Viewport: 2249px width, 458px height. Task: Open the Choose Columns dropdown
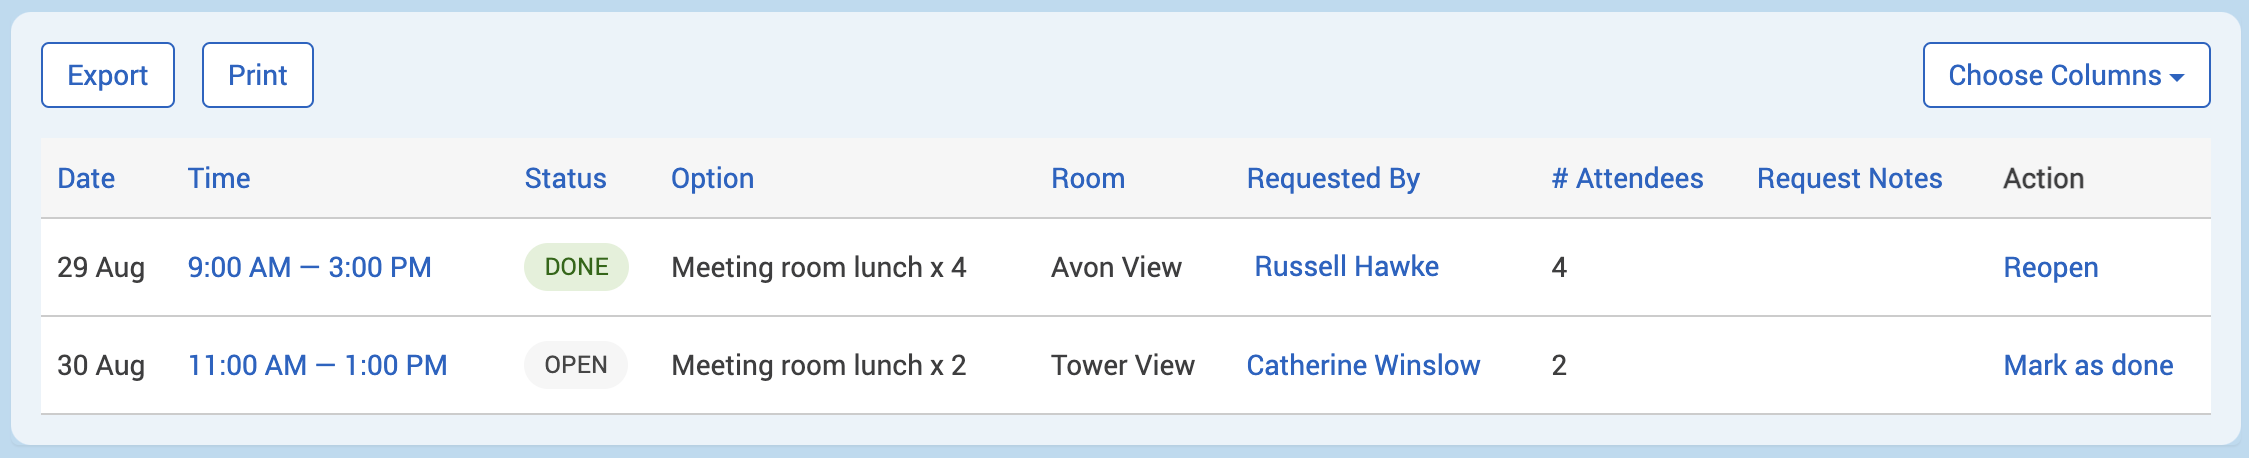(x=2065, y=75)
